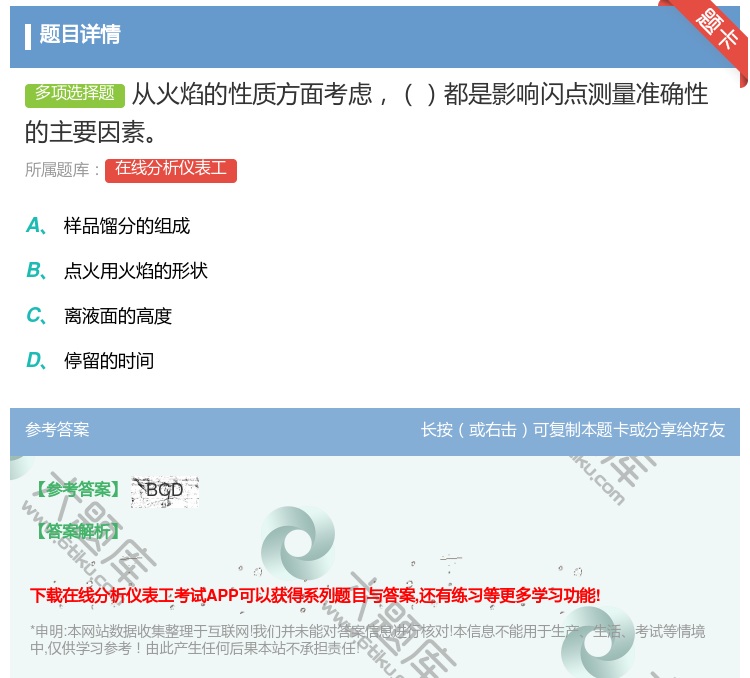Select option A 样品馏分的组成
Viewport: 750px width, 678px height.
[108, 226]
